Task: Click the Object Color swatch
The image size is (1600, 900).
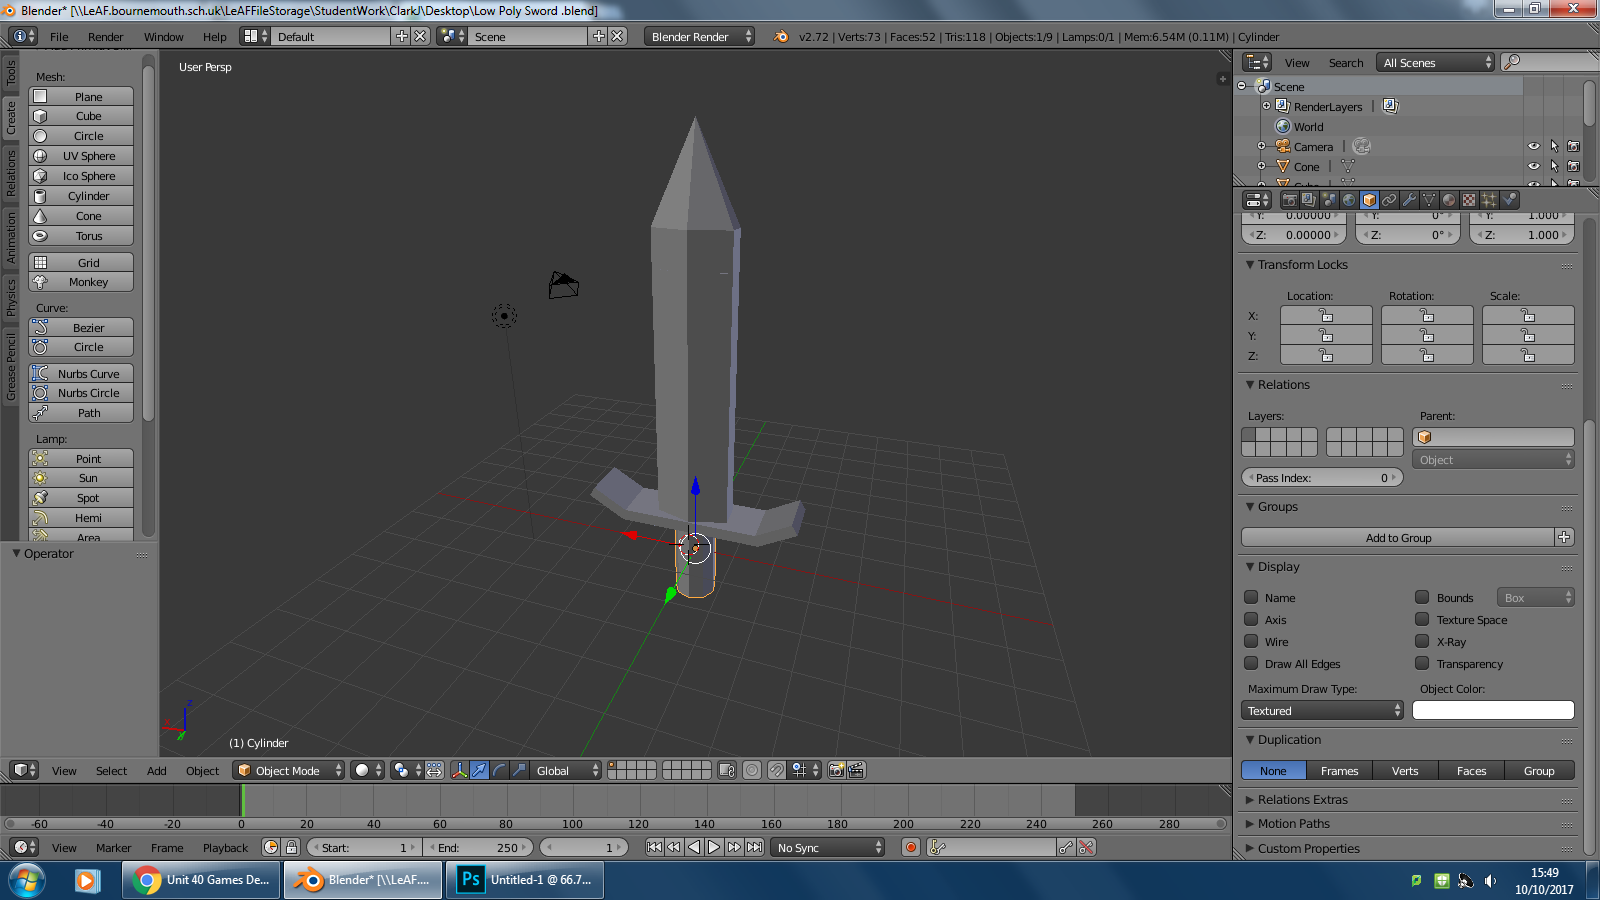Action: 1492,711
